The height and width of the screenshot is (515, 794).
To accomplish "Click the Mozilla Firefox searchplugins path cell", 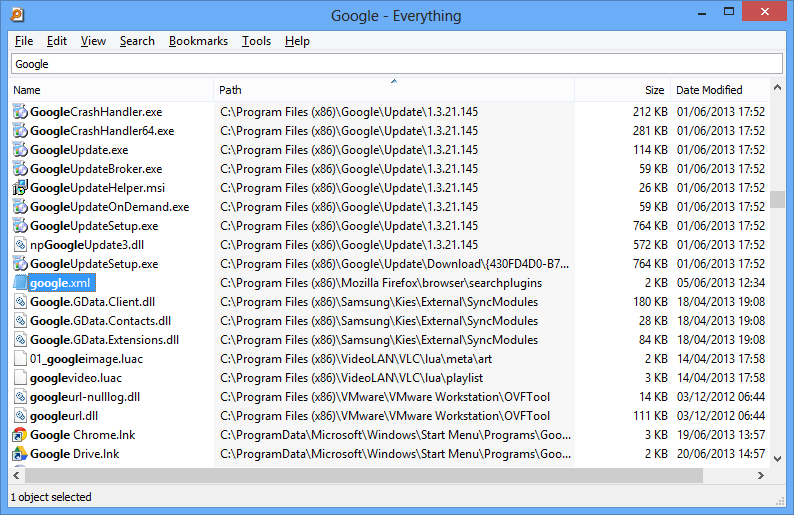I will coord(381,283).
